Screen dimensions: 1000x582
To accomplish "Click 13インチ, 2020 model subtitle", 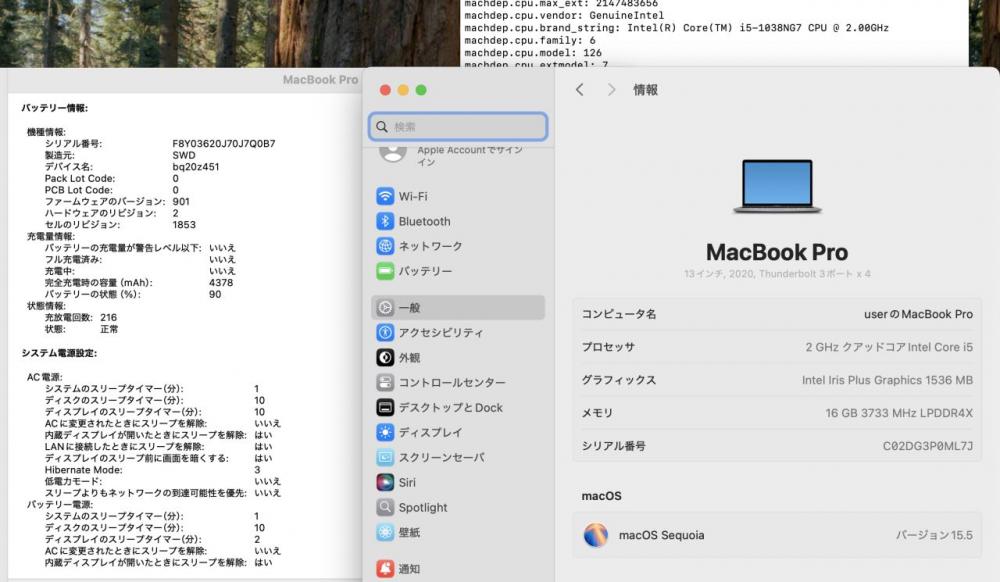I will coord(777,274).
